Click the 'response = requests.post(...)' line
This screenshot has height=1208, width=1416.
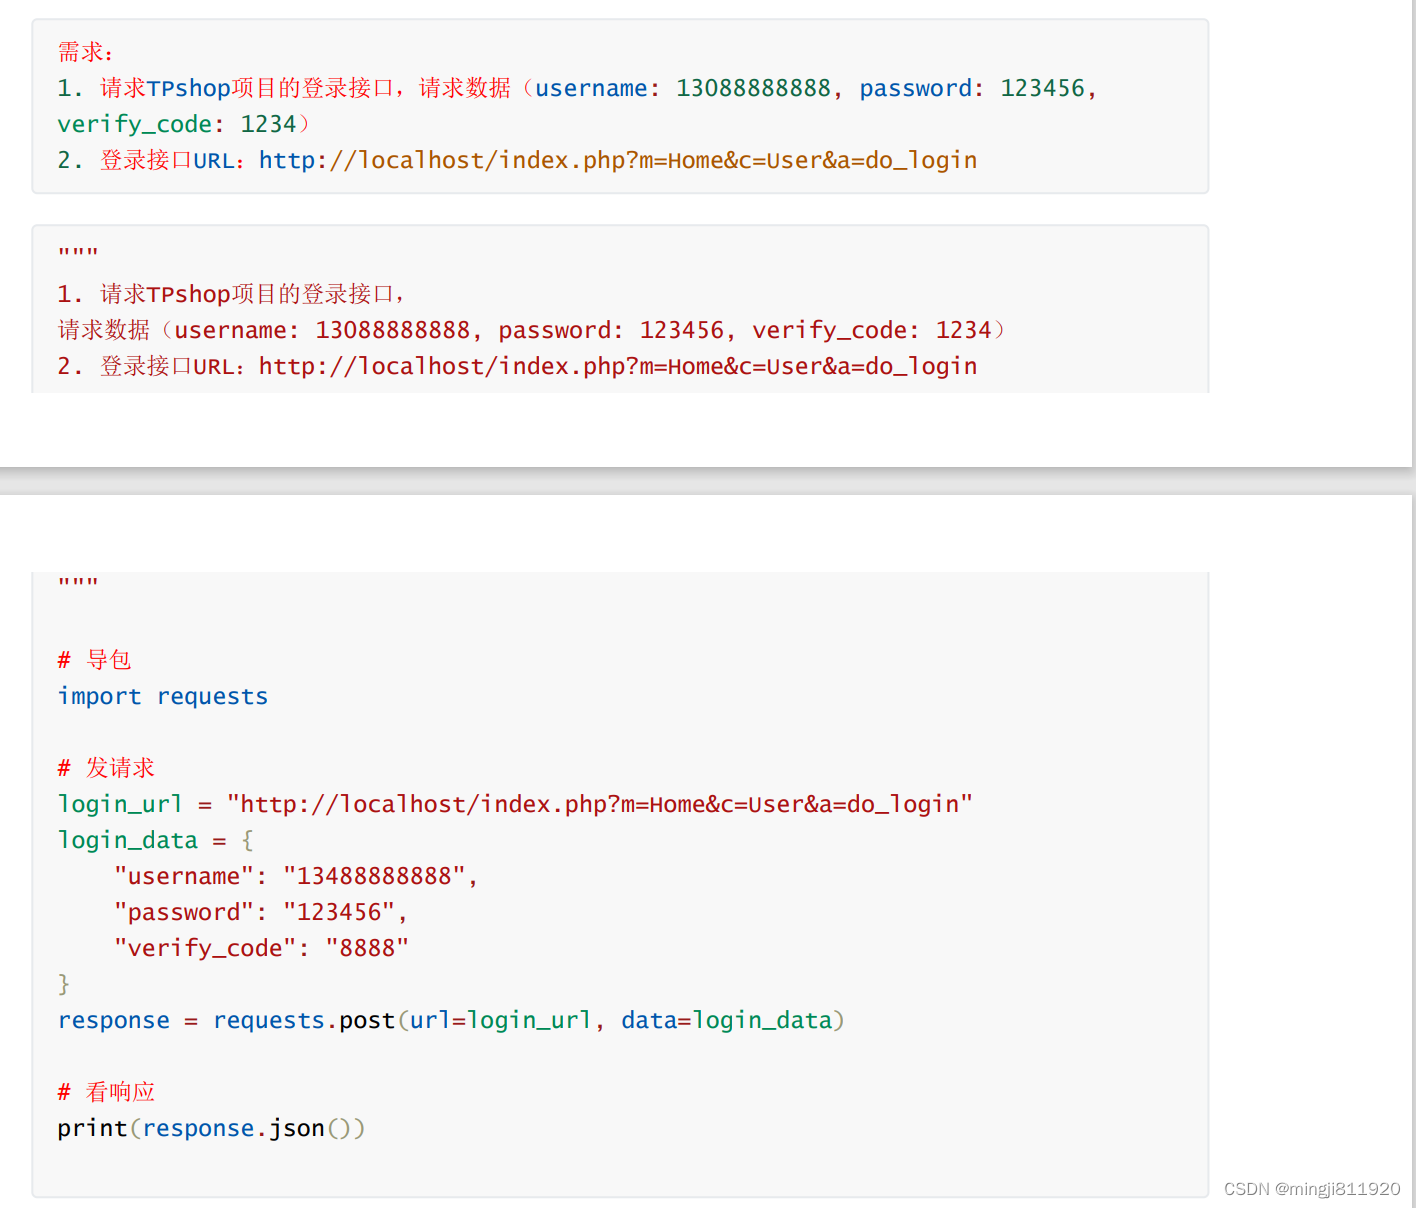451,1020
